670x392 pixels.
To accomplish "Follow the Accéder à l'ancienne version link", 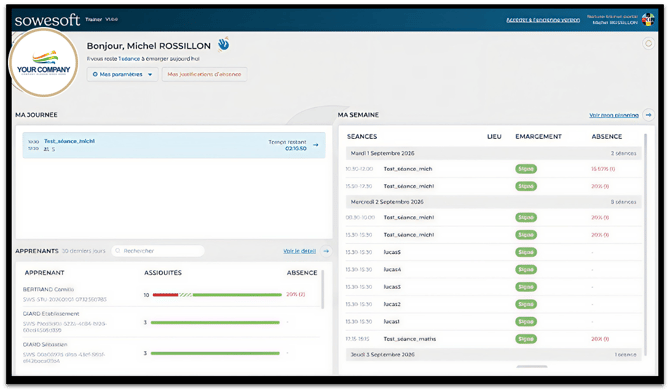I will 543,20.
